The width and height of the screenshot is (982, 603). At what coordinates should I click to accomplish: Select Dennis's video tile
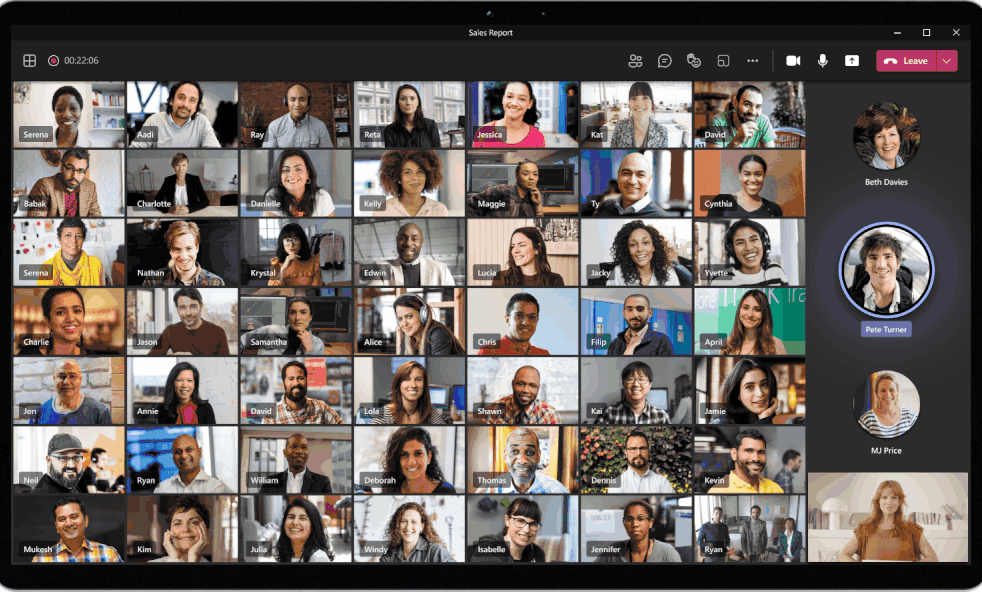[636, 460]
